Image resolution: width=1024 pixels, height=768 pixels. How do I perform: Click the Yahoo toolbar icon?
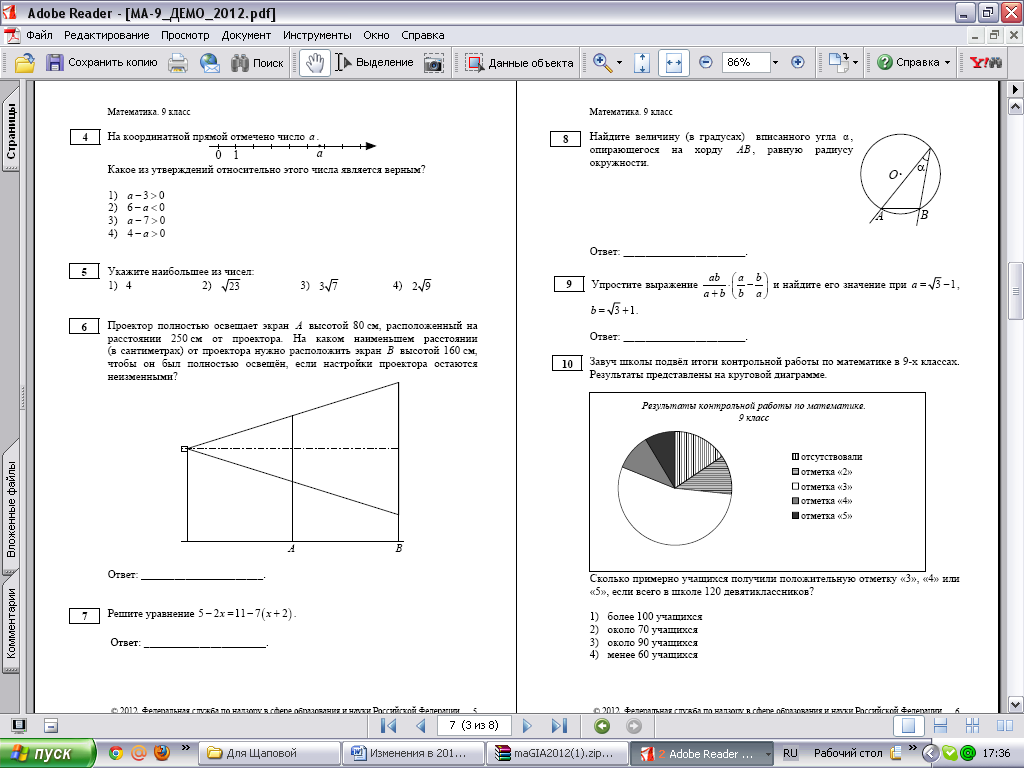[x=985, y=63]
